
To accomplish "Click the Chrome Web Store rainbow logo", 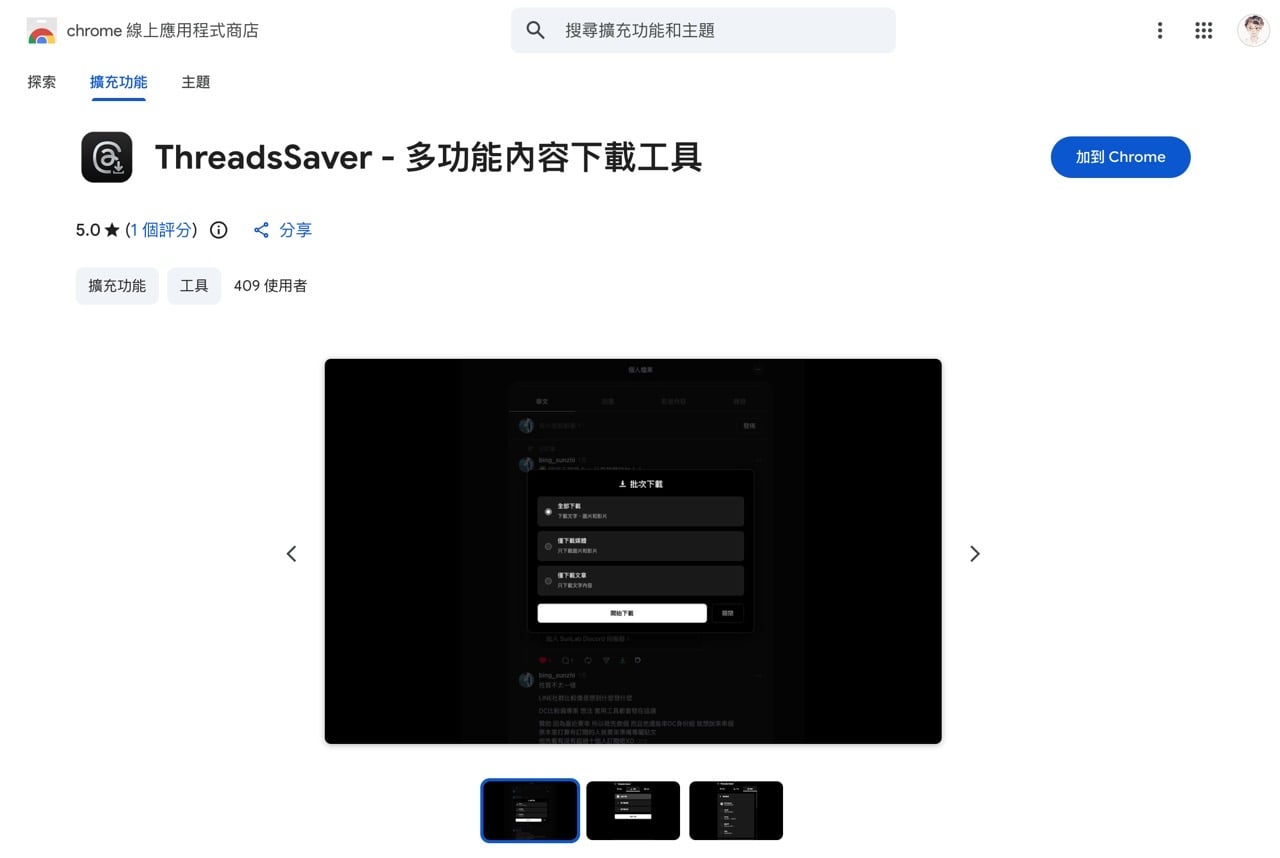I will (42, 31).
